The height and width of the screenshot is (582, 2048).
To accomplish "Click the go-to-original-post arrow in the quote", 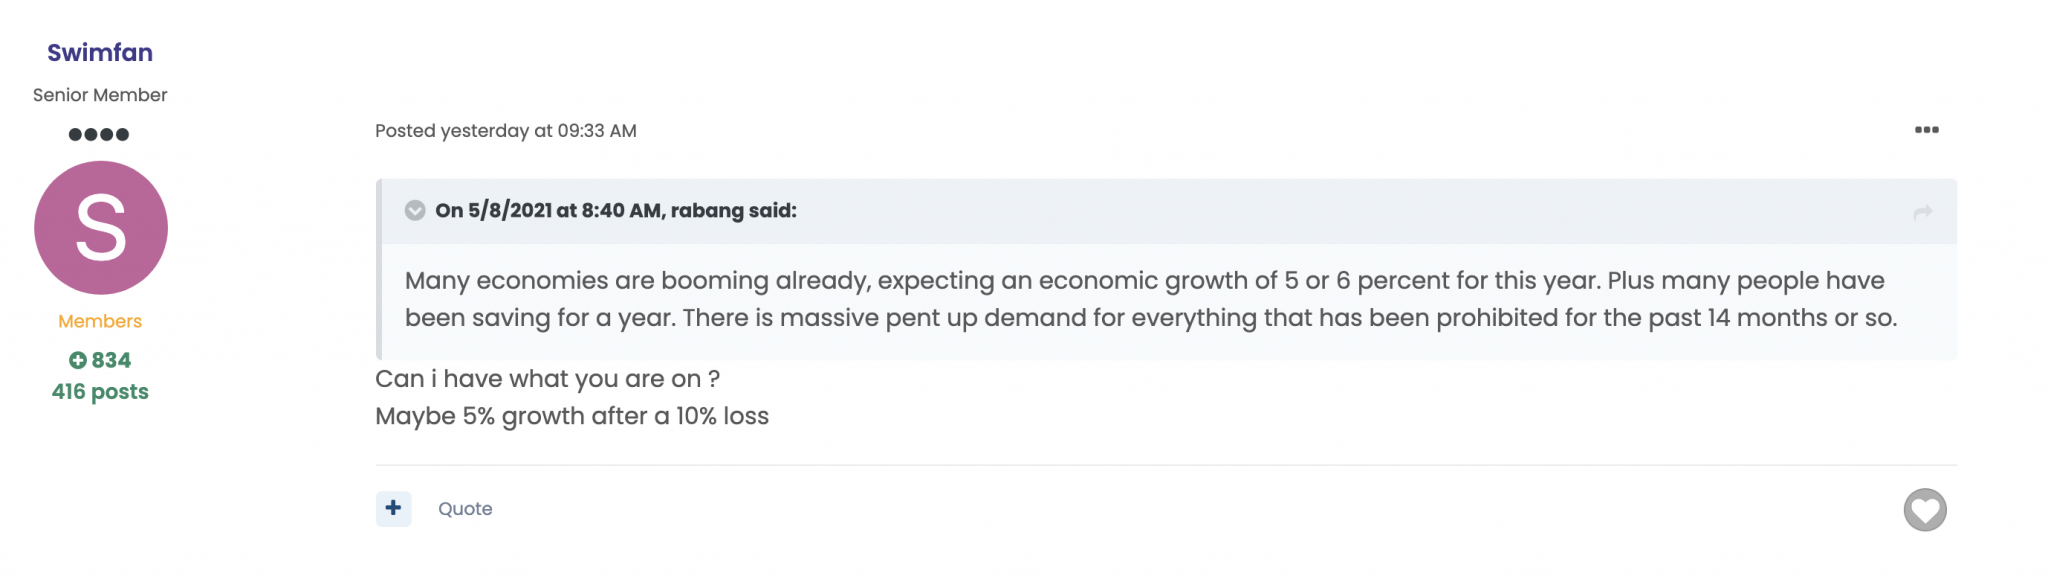I will [1922, 212].
